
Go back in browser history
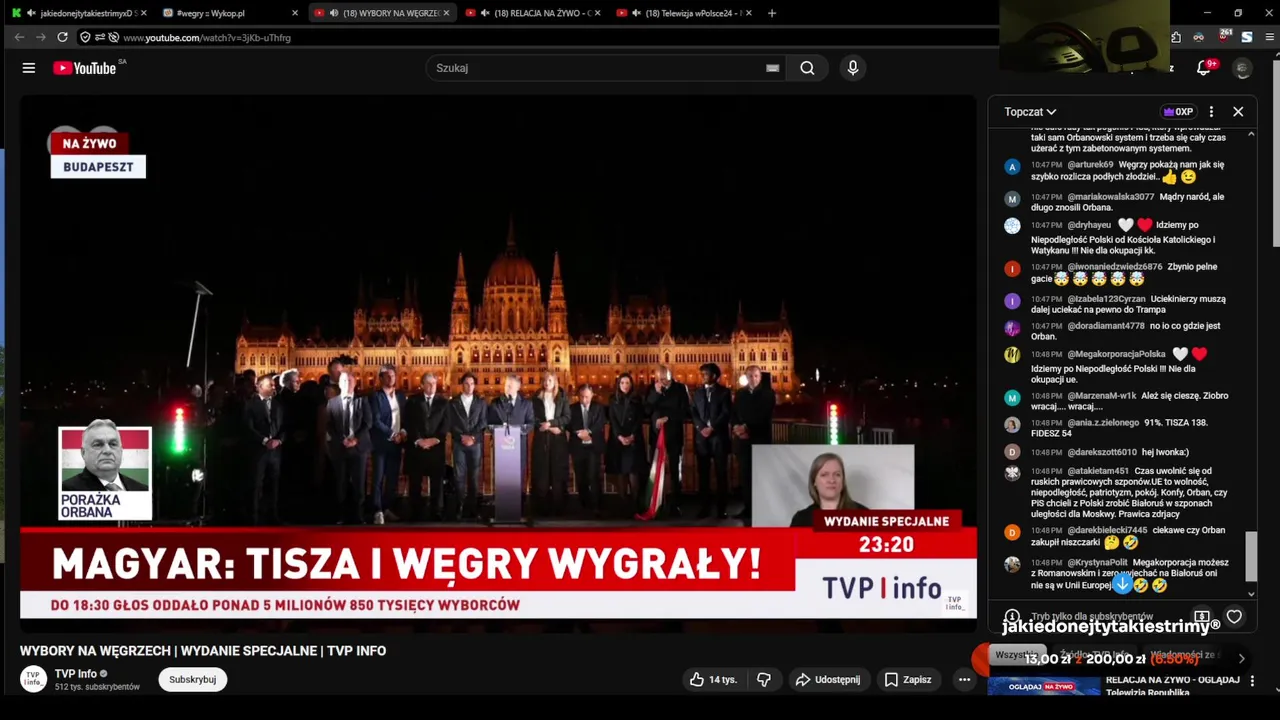[19, 37]
